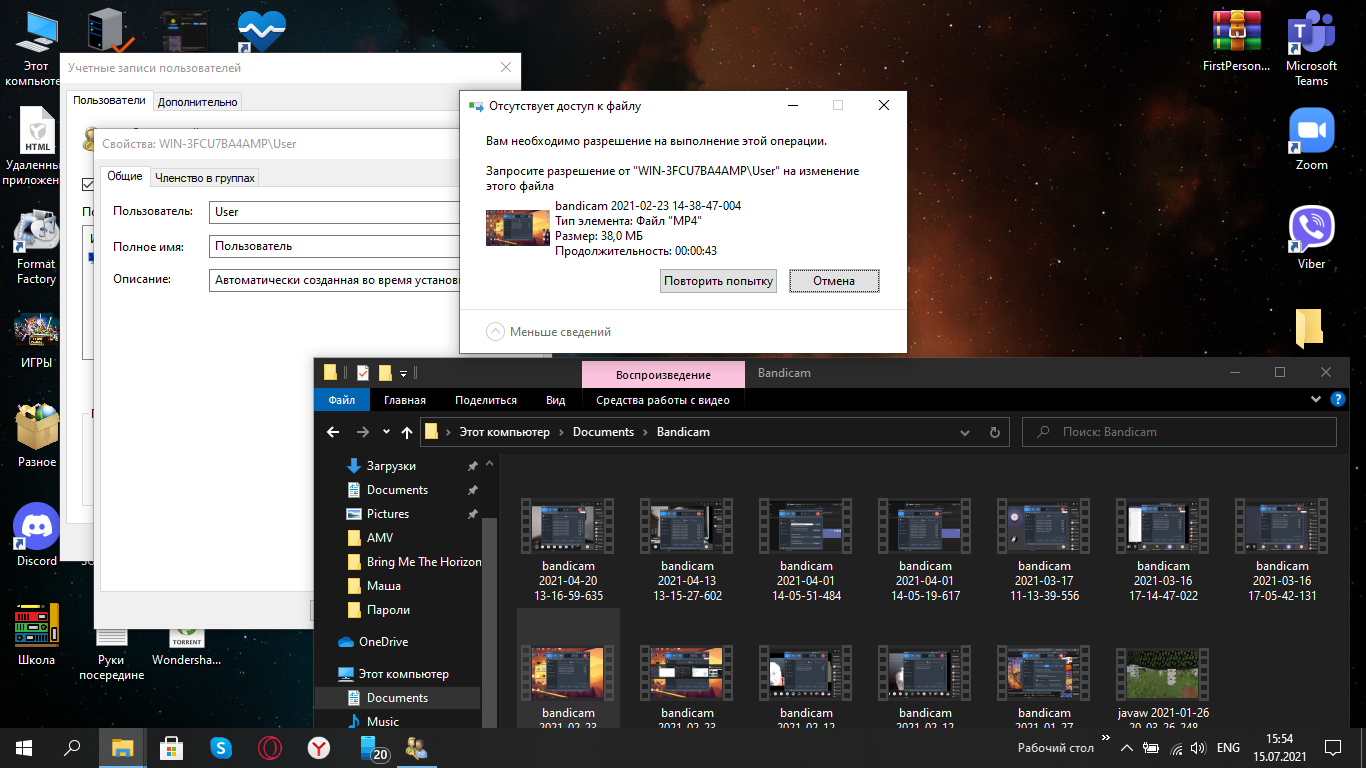The width and height of the screenshot is (1366, 768).
Task: Open FirstPerson WinRAR archive on desktop
Action: tap(1236, 42)
